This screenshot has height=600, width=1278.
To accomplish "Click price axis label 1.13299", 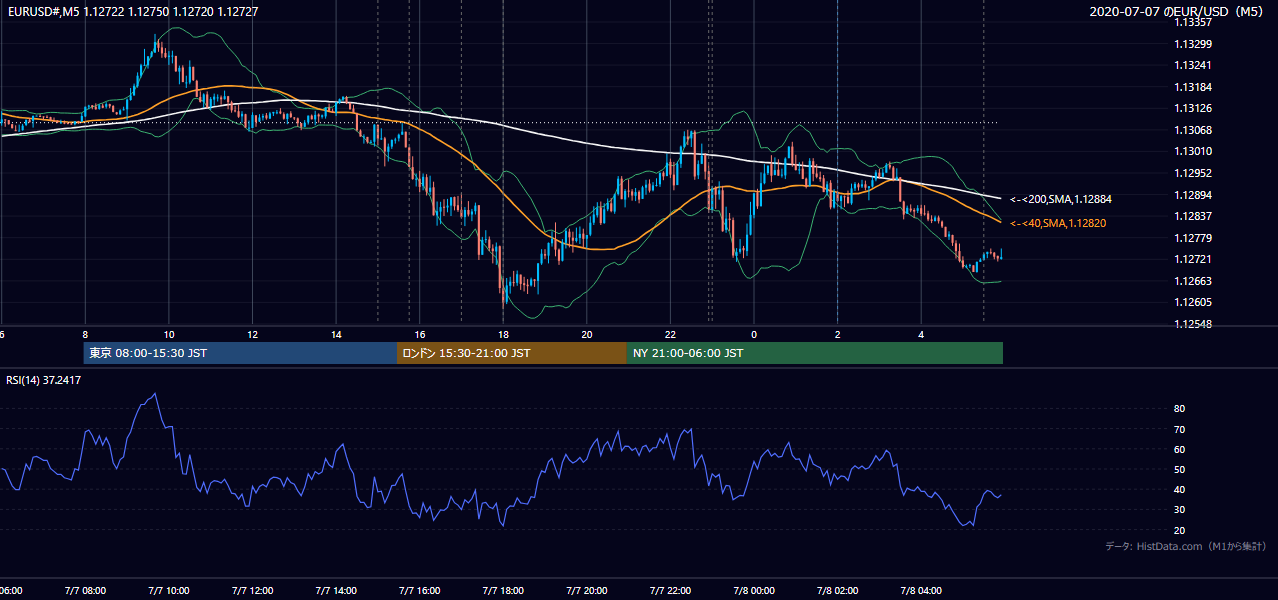I will (x=1194, y=44).
